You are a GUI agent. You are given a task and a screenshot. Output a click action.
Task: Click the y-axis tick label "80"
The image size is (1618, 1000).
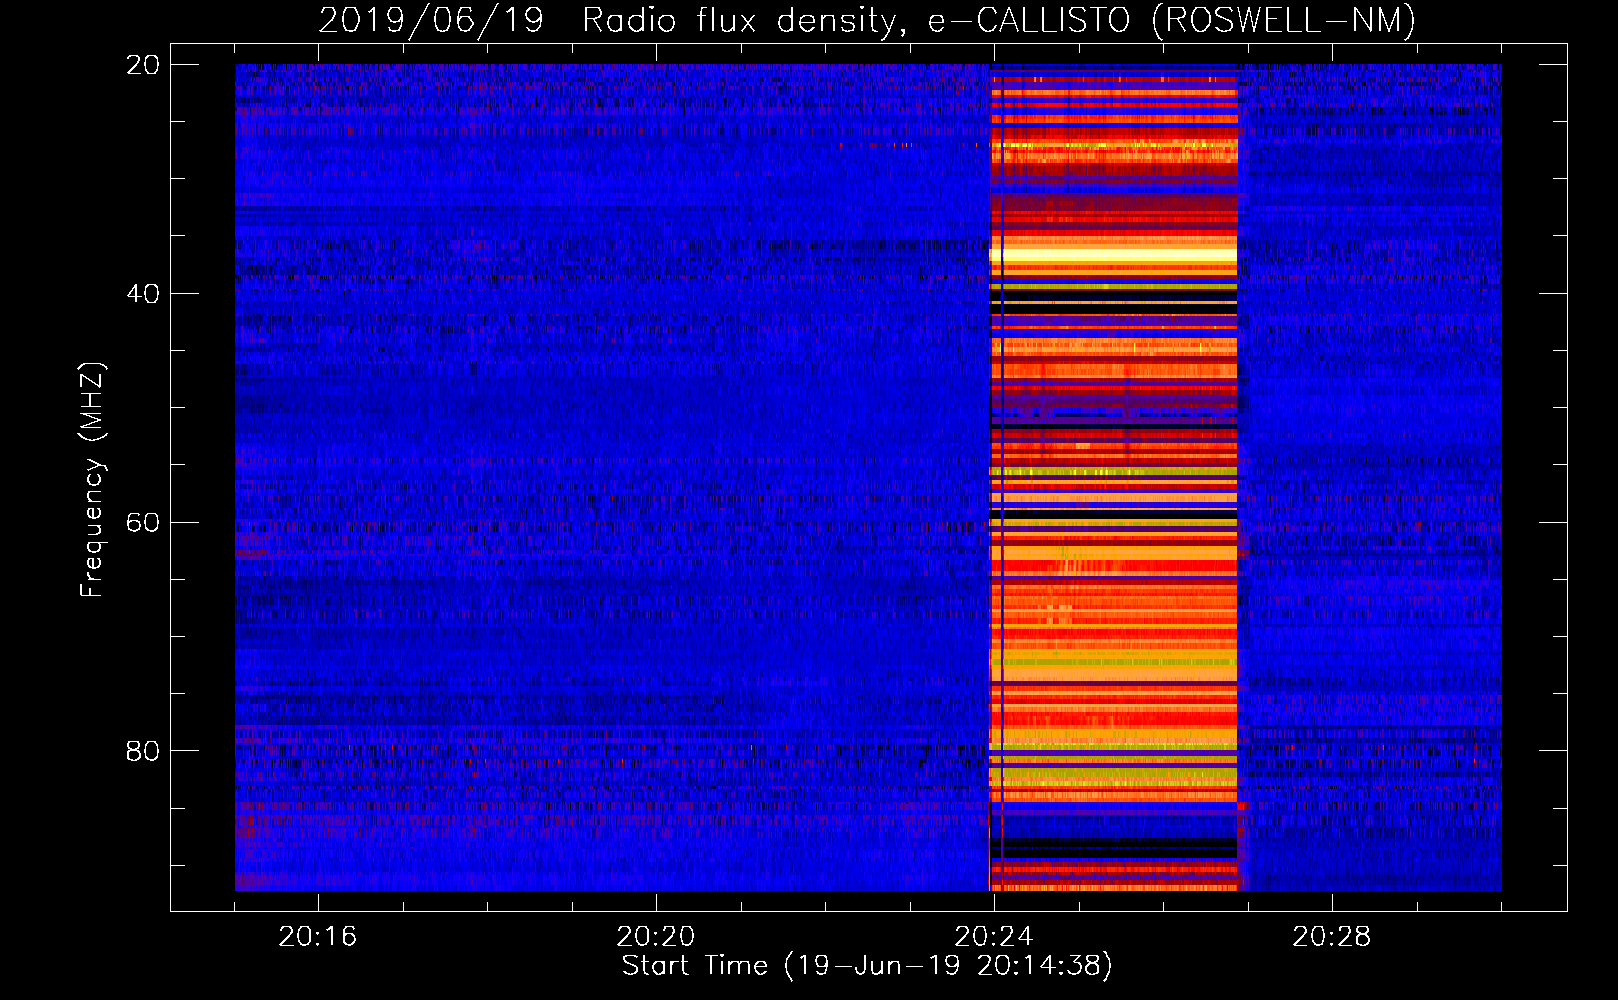click(143, 750)
